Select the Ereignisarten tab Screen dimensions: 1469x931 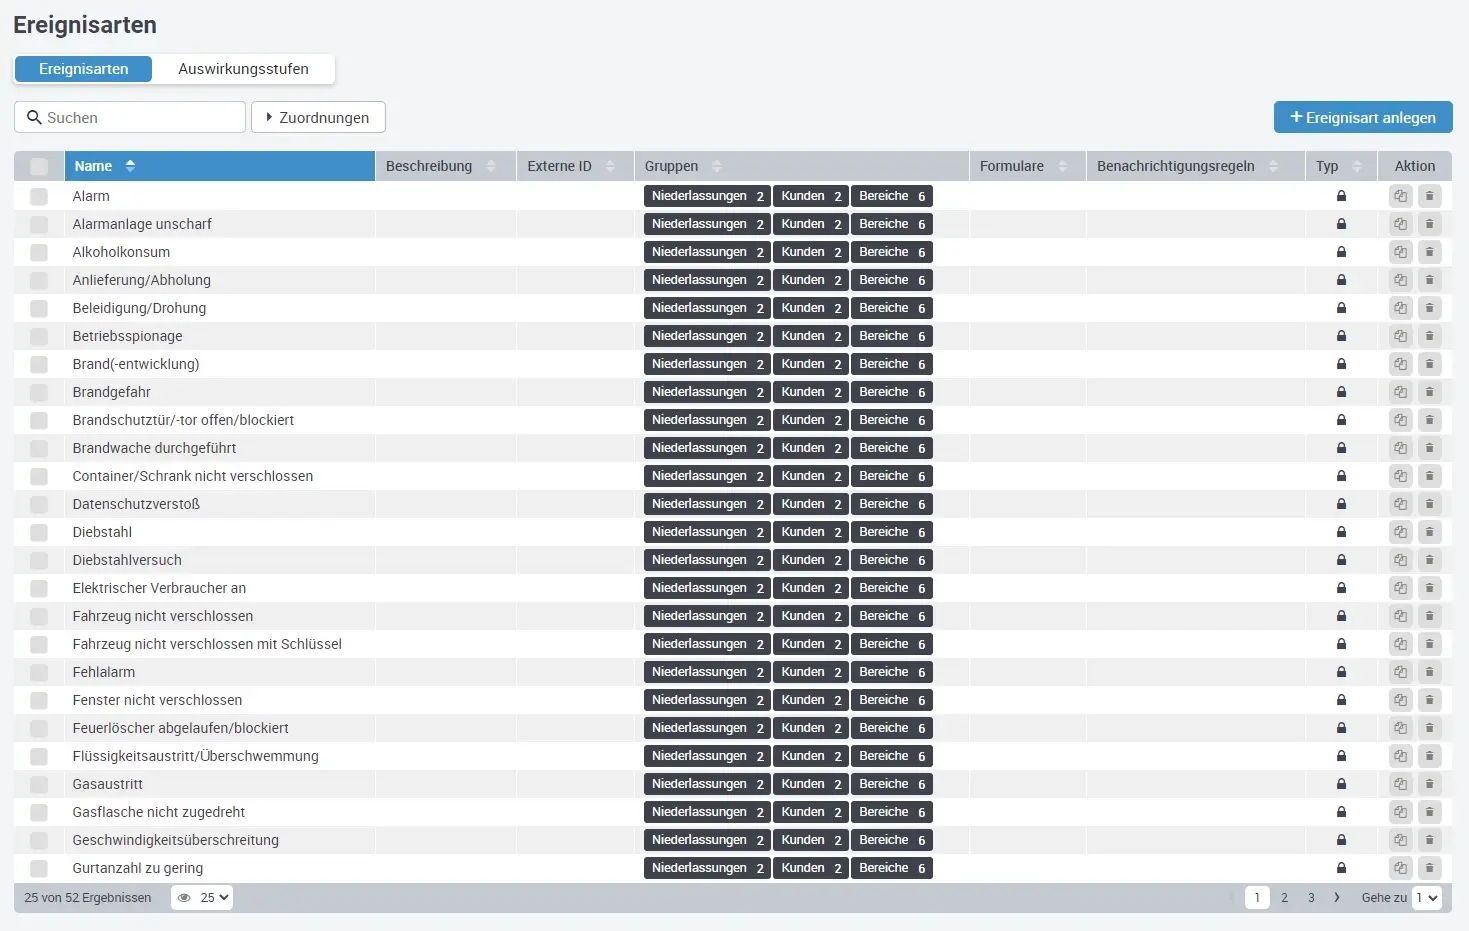pyautogui.click(x=84, y=69)
